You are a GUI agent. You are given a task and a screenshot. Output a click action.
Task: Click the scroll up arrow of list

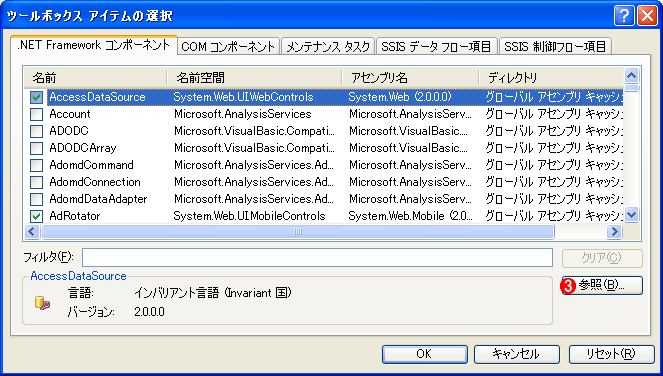click(x=631, y=76)
